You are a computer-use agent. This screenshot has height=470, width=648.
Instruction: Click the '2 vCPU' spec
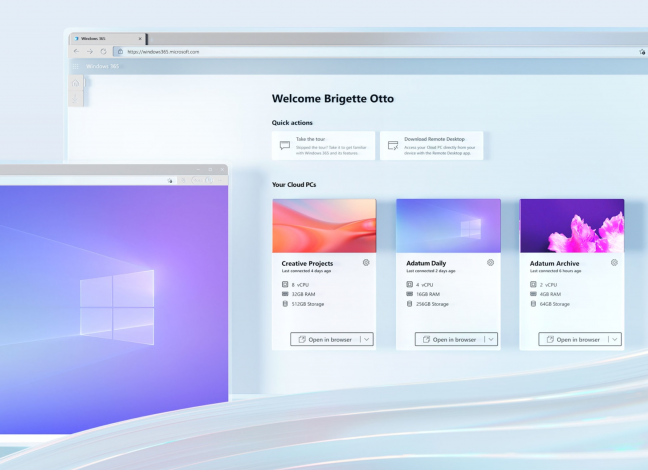coord(548,285)
